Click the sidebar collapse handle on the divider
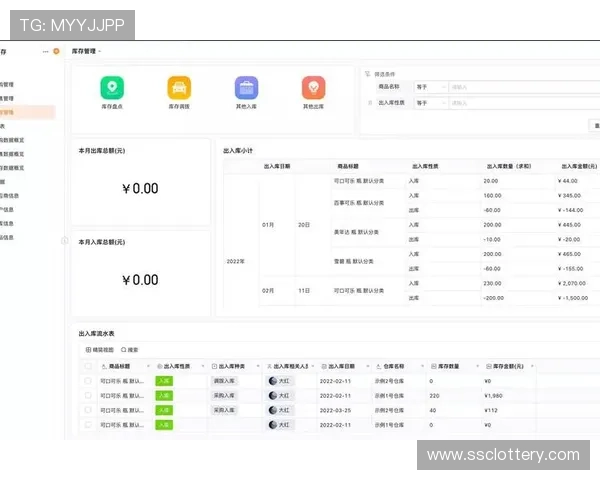Image resolution: width=600 pixels, height=480 pixels. pyautogui.click(x=65, y=240)
